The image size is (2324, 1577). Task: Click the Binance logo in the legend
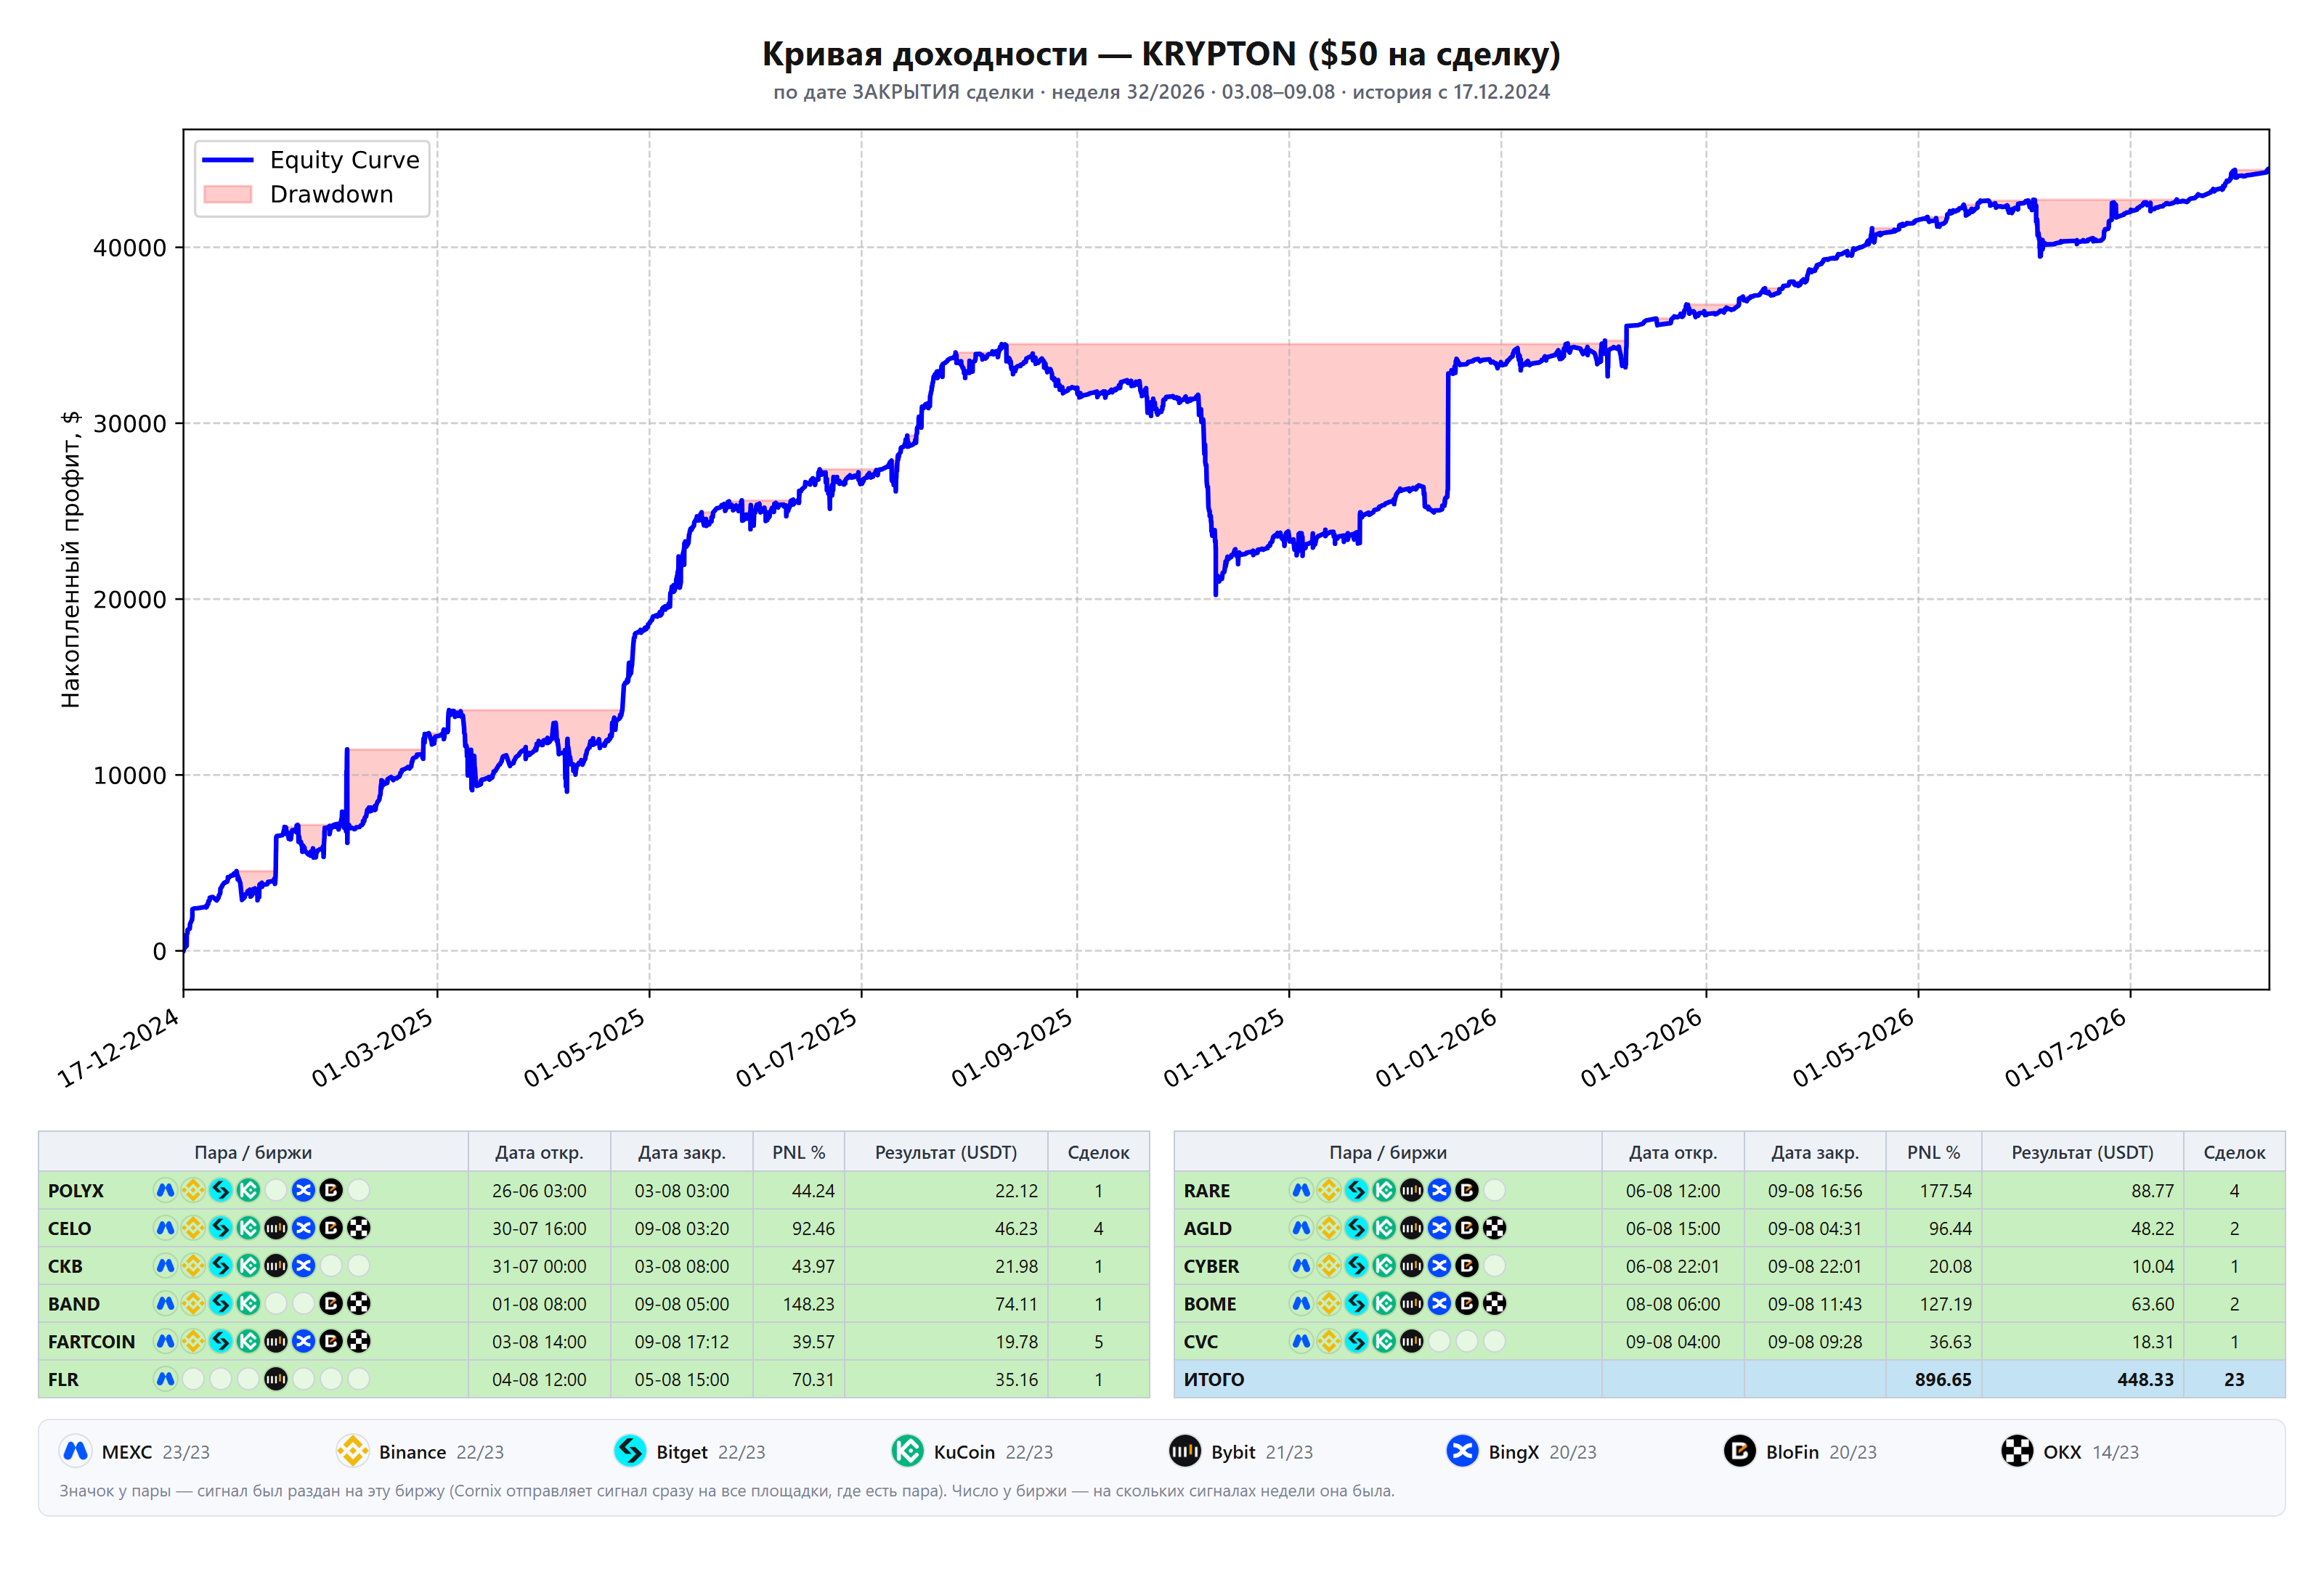[352, 1451]
